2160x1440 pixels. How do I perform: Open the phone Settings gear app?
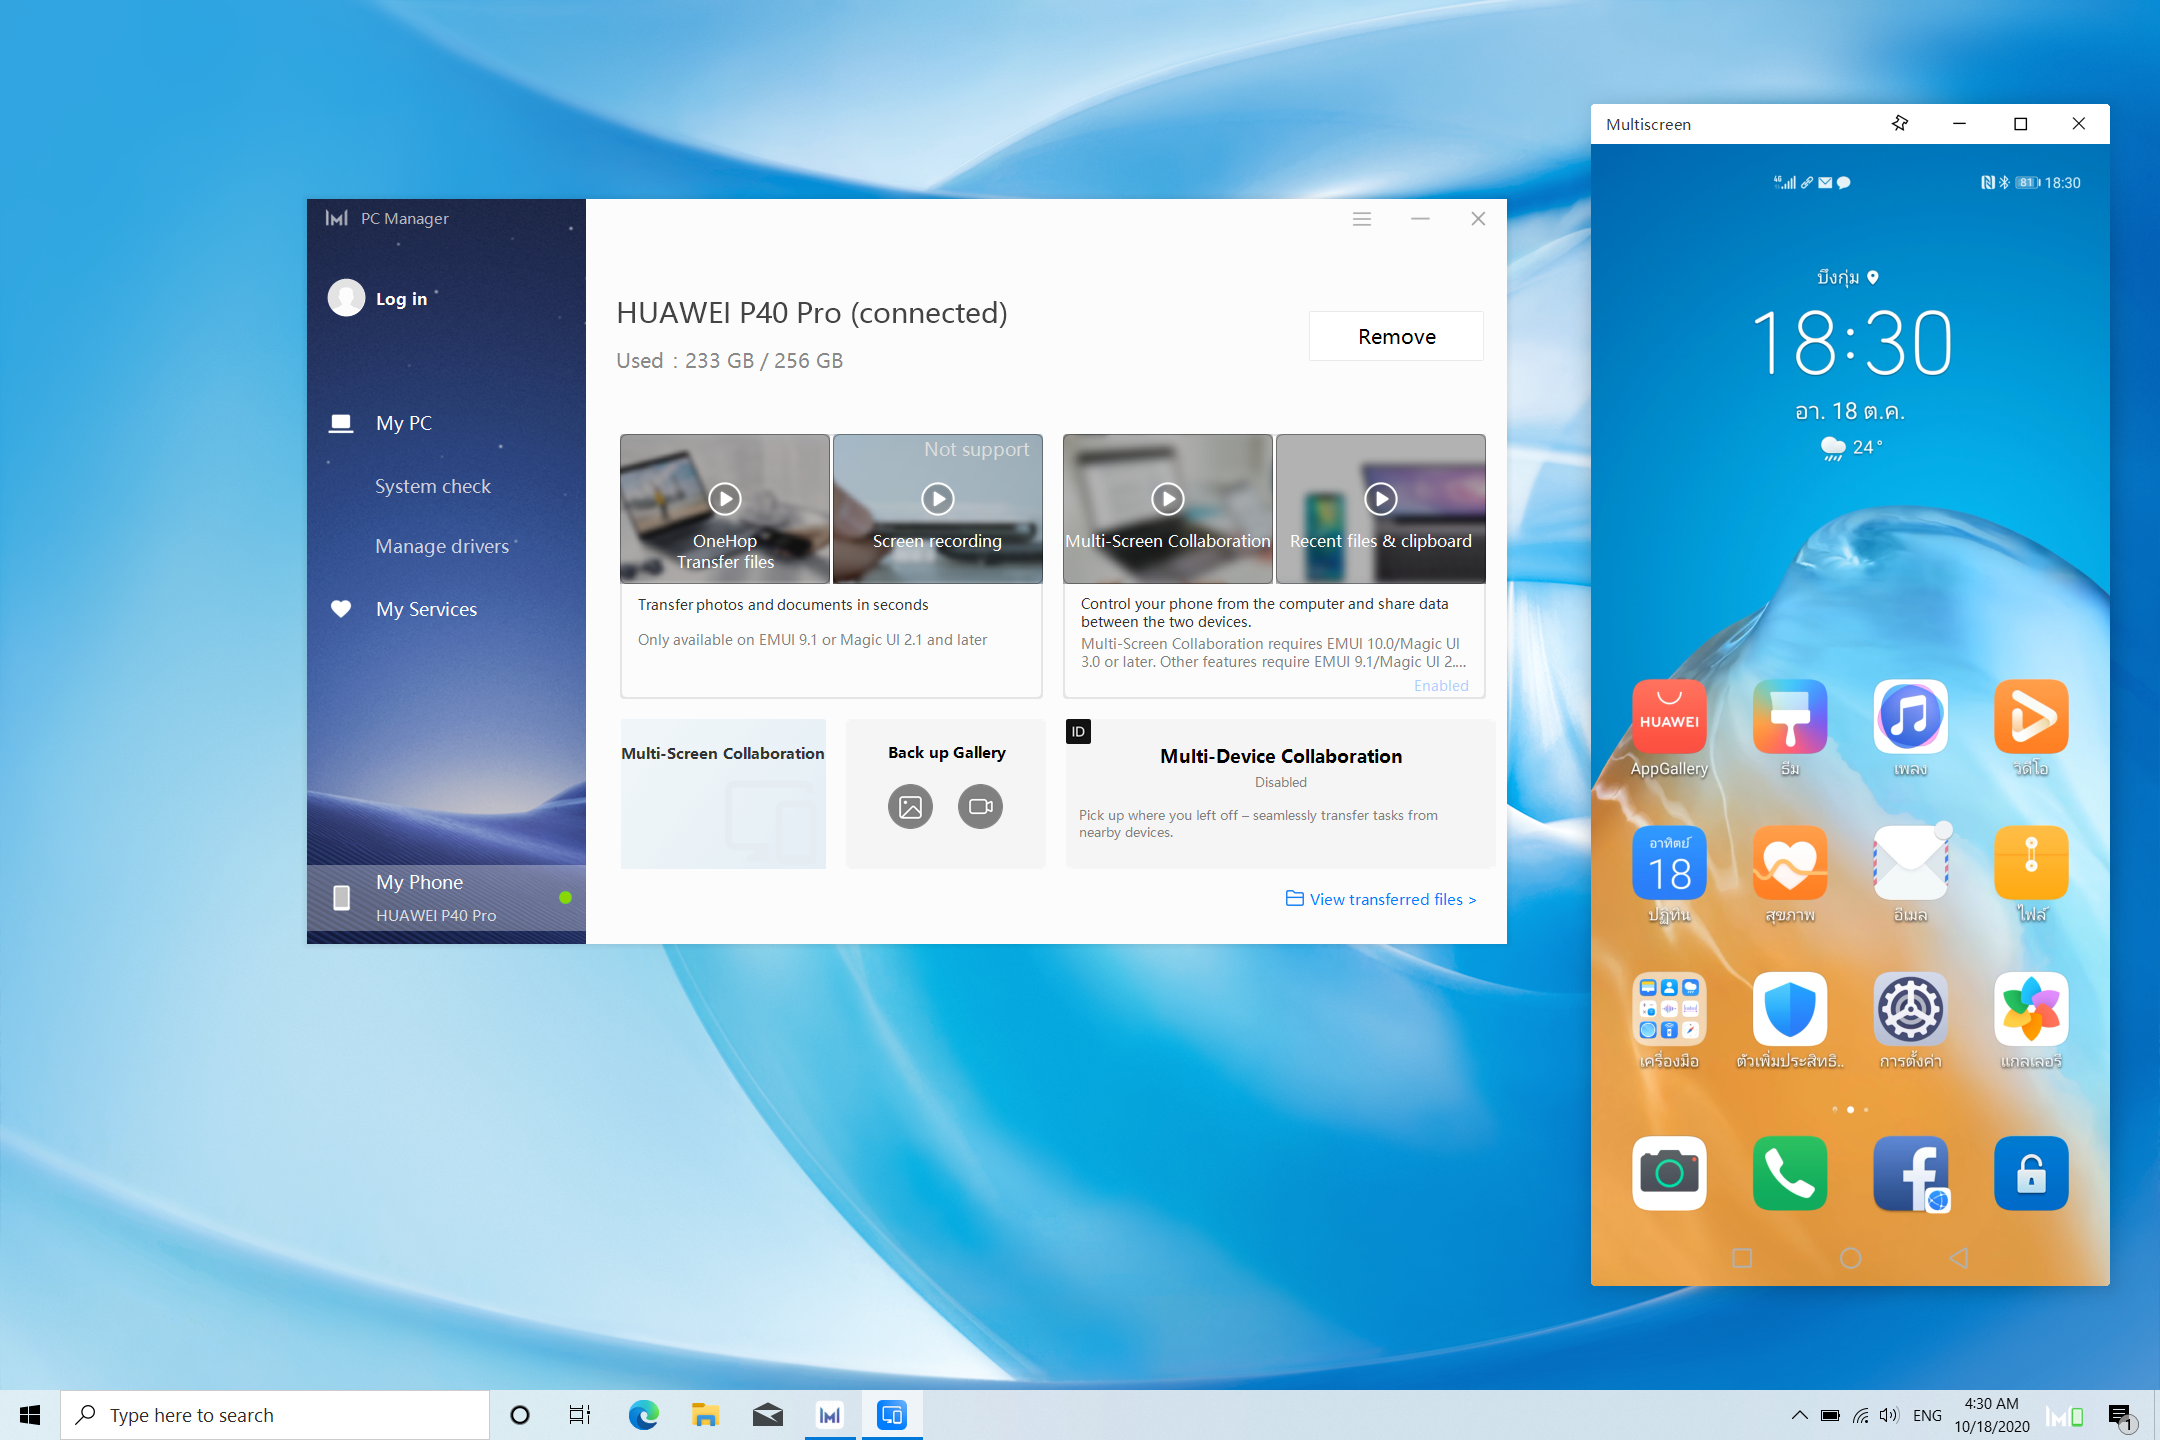pyautogui.click(x=1910, y=1009)
